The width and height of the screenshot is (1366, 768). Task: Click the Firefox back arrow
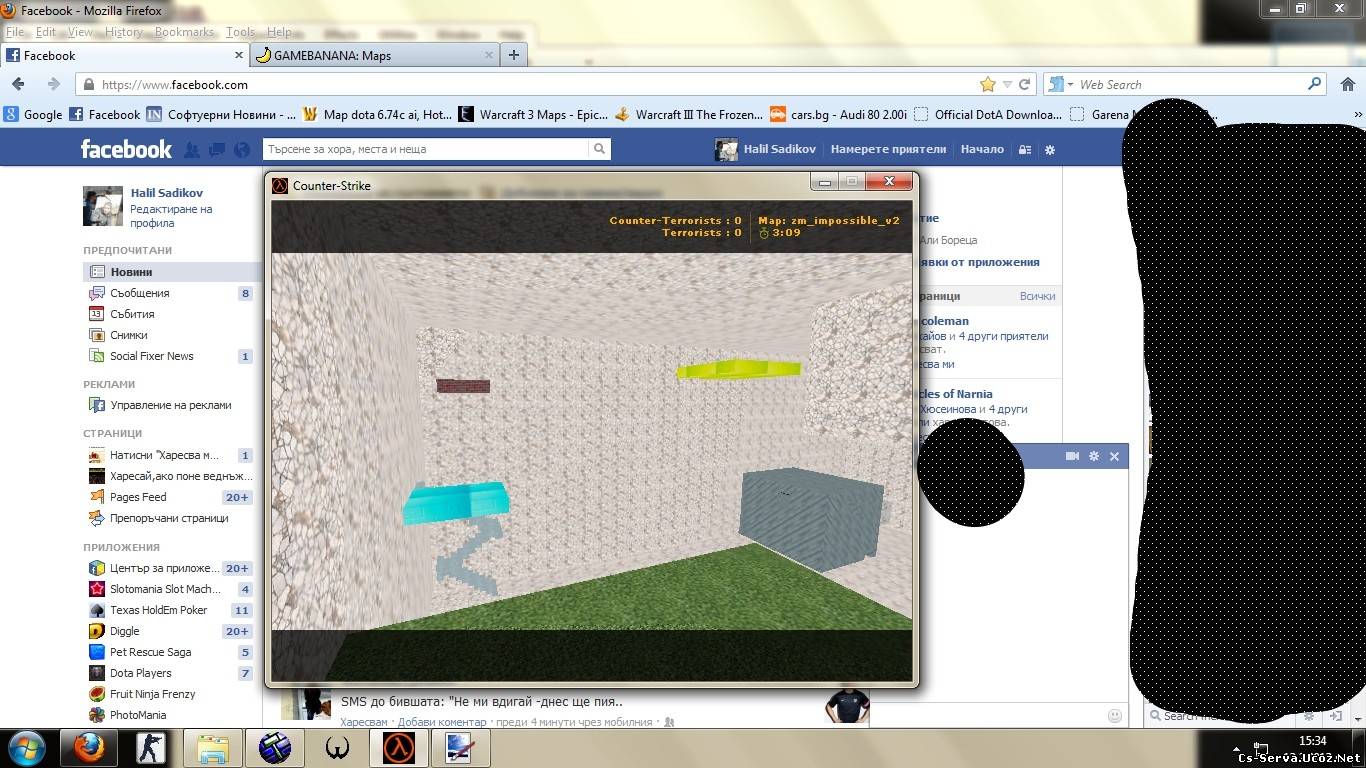(x=18, y=84)
